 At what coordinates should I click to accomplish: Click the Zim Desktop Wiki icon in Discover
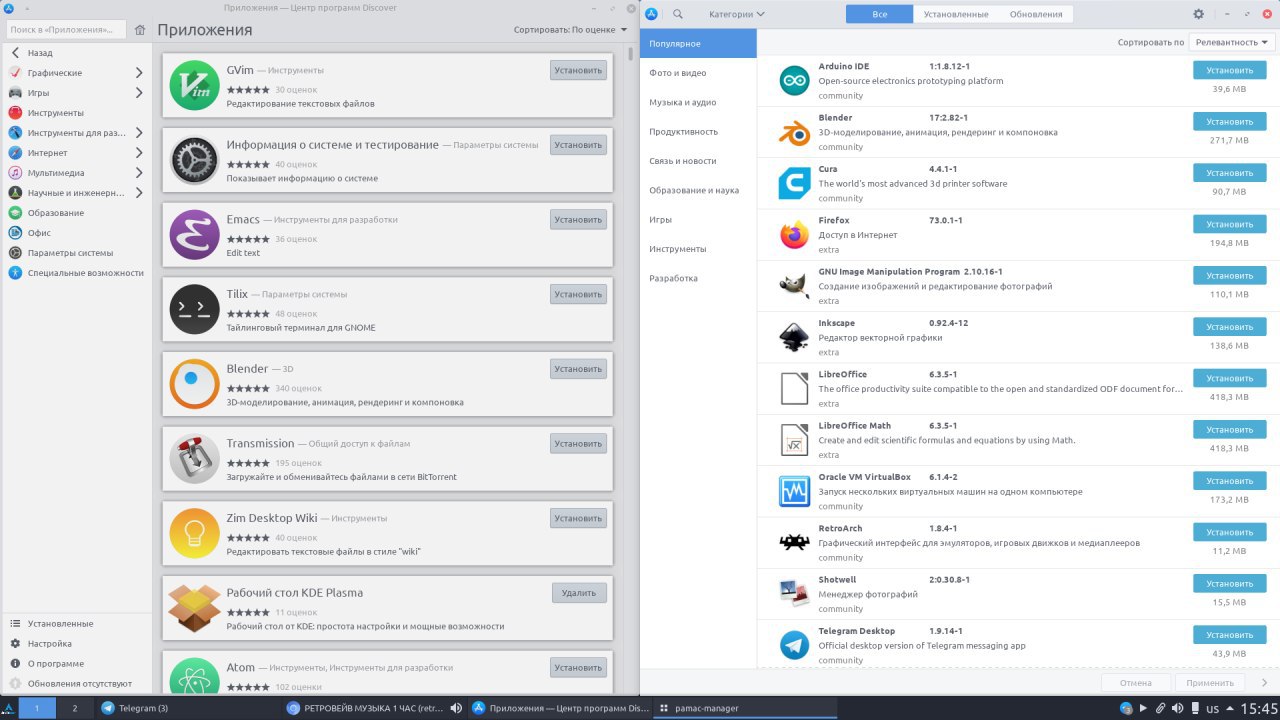coord(194,533)
